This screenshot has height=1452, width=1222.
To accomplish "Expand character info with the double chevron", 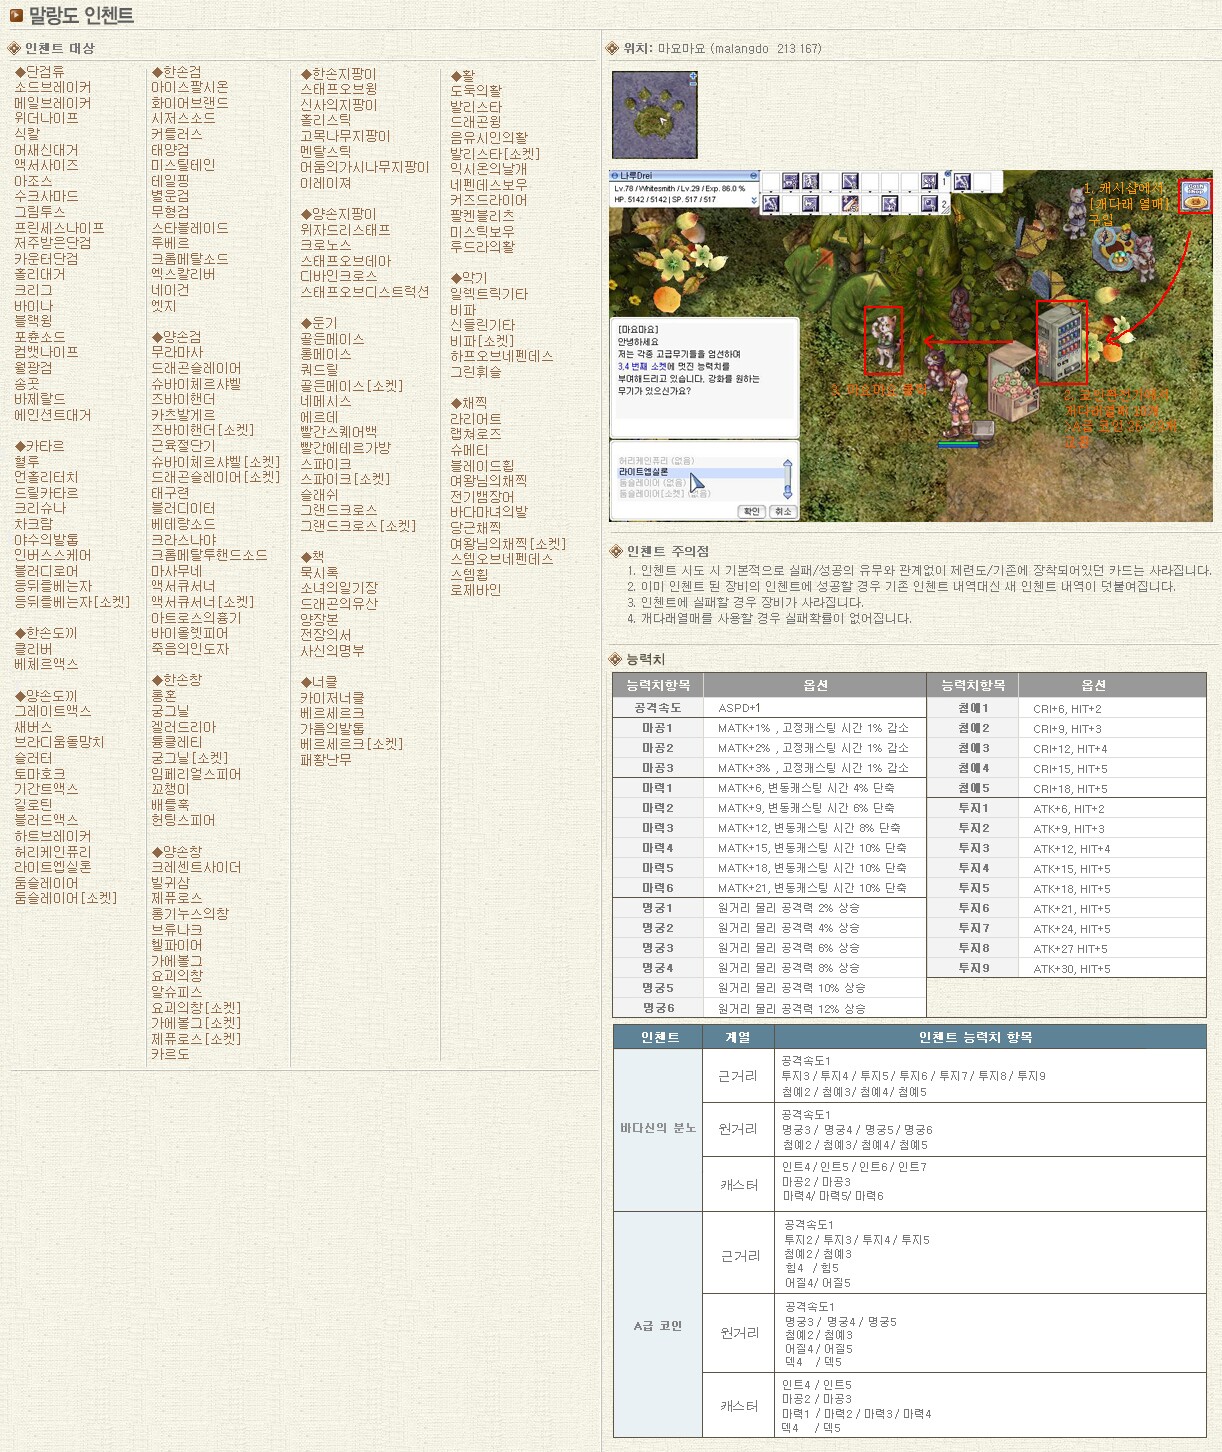I will coord(754,200).
